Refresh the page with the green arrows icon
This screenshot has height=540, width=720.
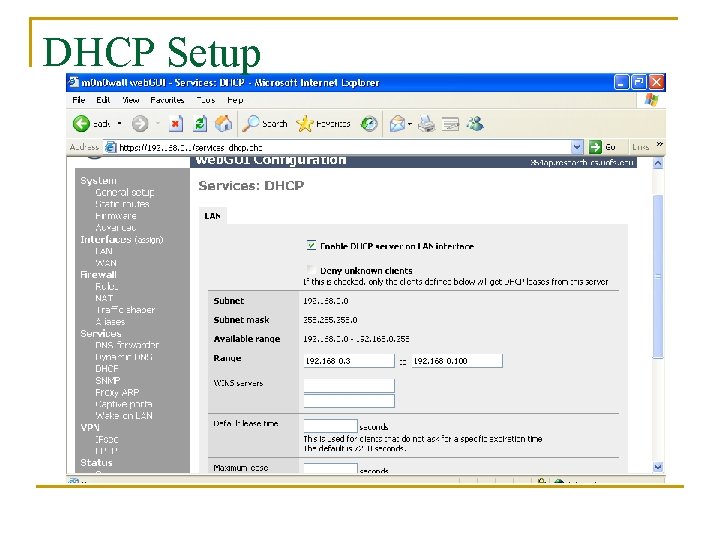[200, 124]
